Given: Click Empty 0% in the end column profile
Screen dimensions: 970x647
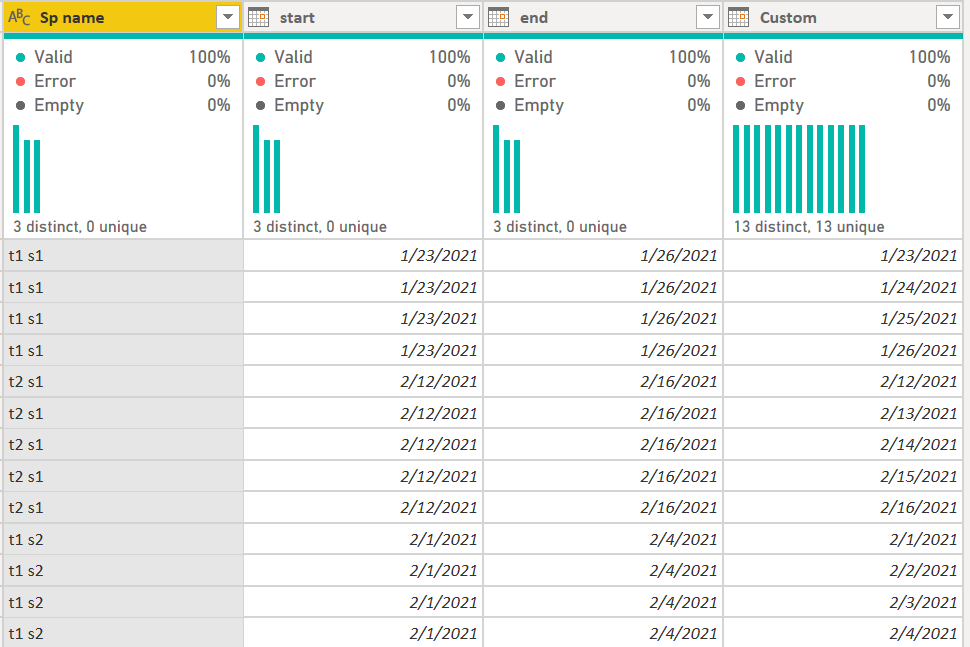Looking at the screenshot, I should [x=603, y=105].
